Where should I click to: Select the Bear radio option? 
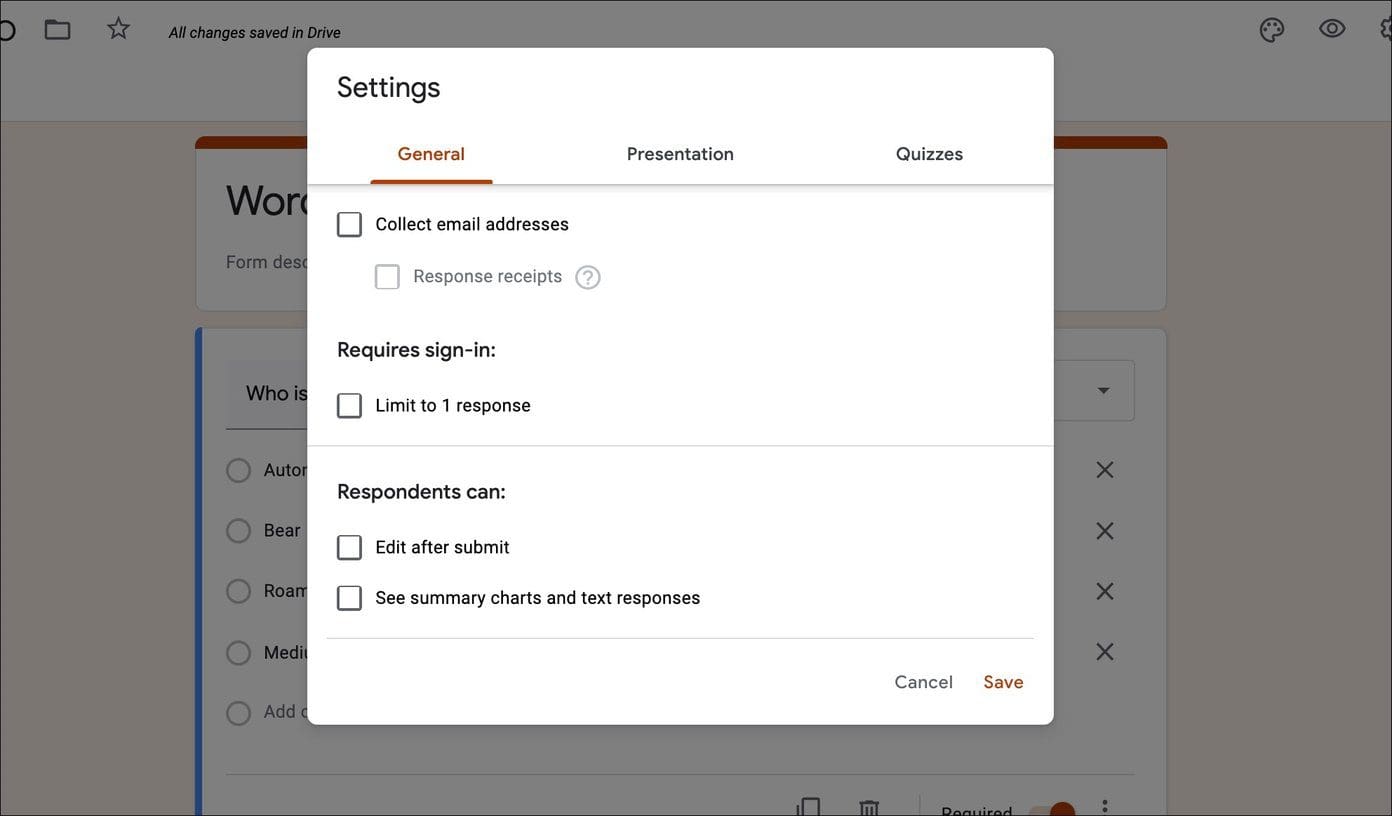(238, 531)
